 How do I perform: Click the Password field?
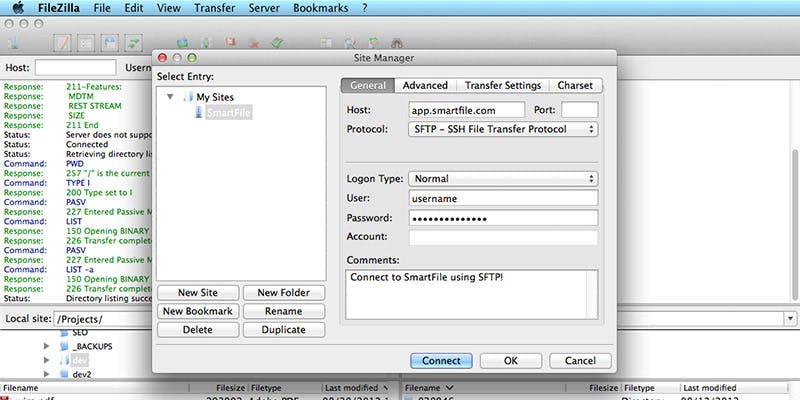503,218
